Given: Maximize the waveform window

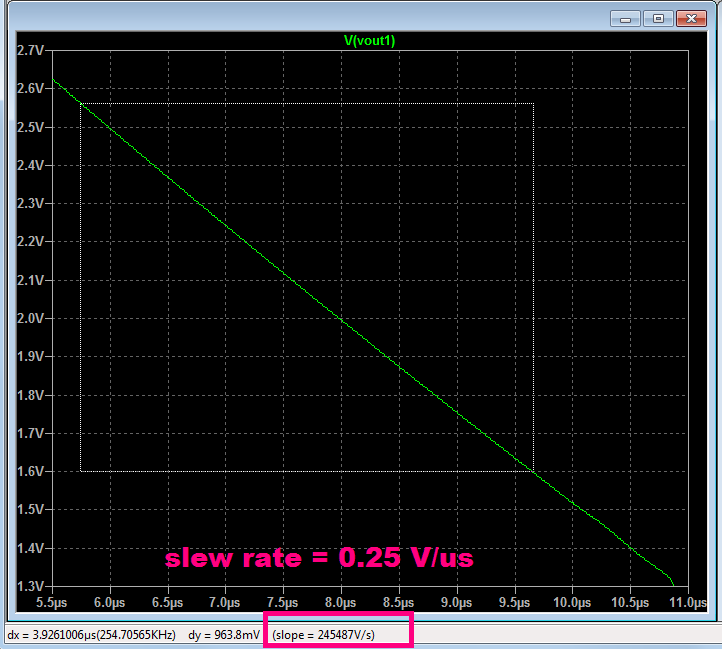Looking at the screenshot, I should coord(658,18).
